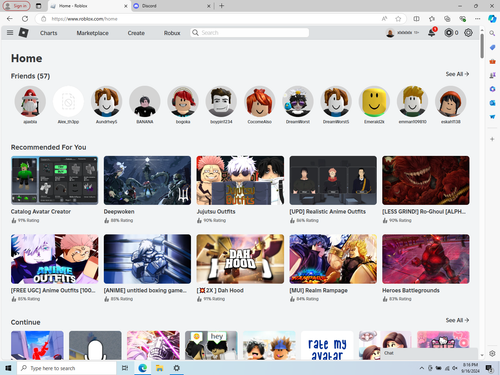Image resolution: width=500 pixels, height=375 pixels.
Task: Open Task View on the taskbar
Action: (x=125, y=368)
